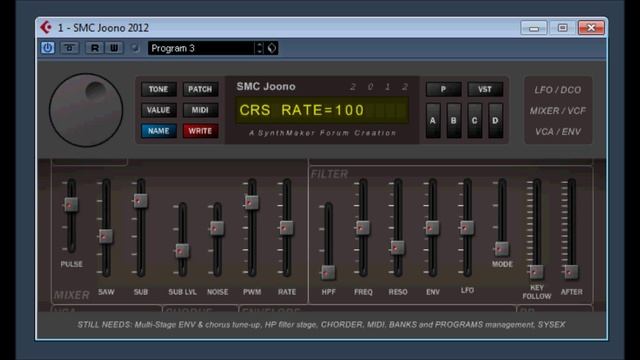The width and height of the screenshot is (640, 360).
Task: Toggle the plugin power/bypass button
Action: [x=48, y=48]
